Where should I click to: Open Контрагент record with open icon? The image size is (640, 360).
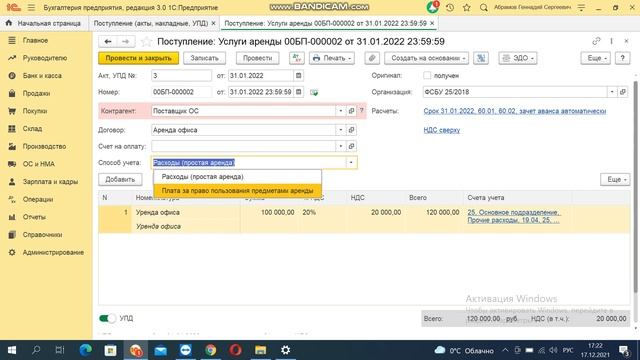(351, 111)
